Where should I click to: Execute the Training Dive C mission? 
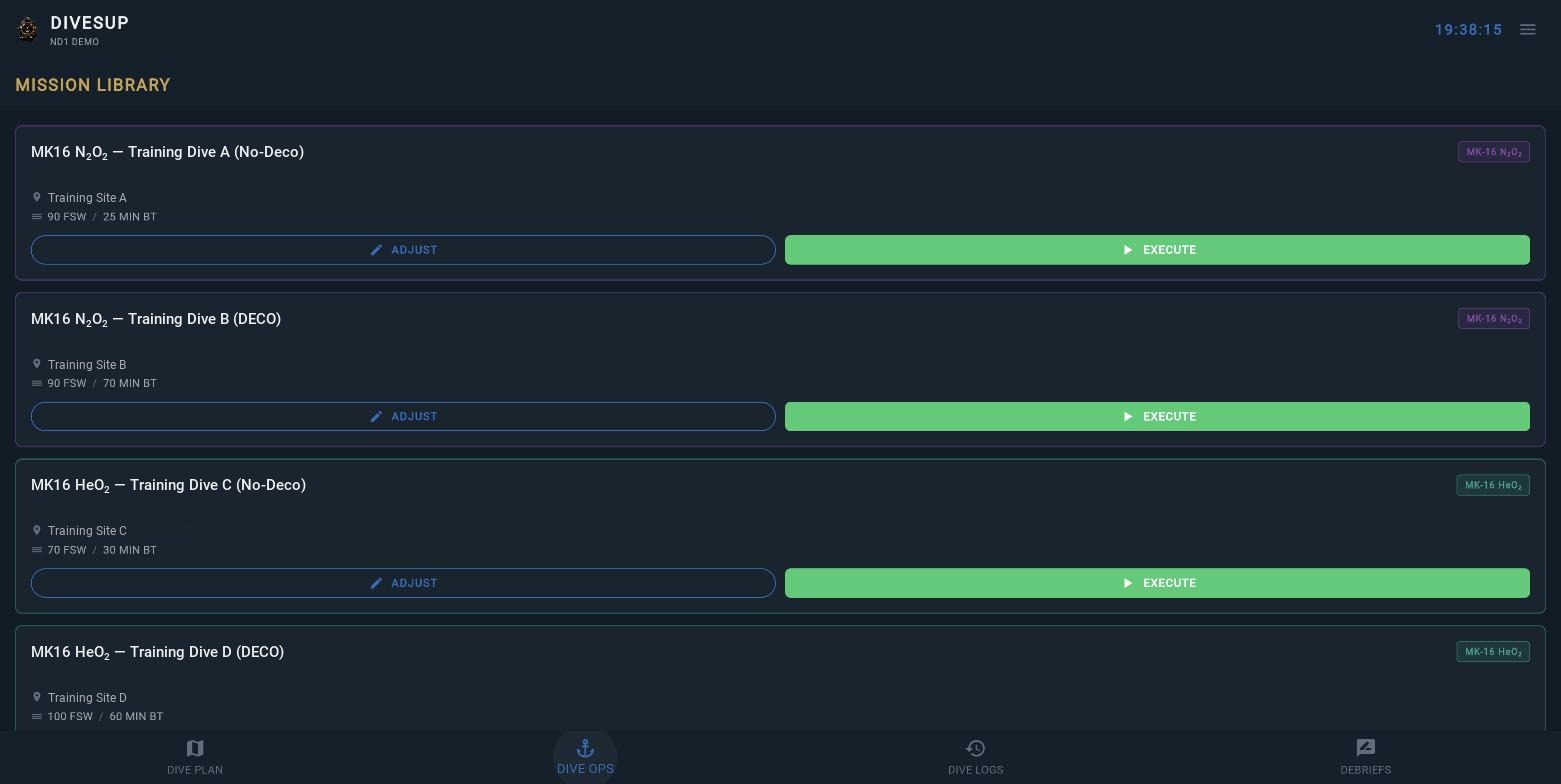click(x=1157, y=583)
